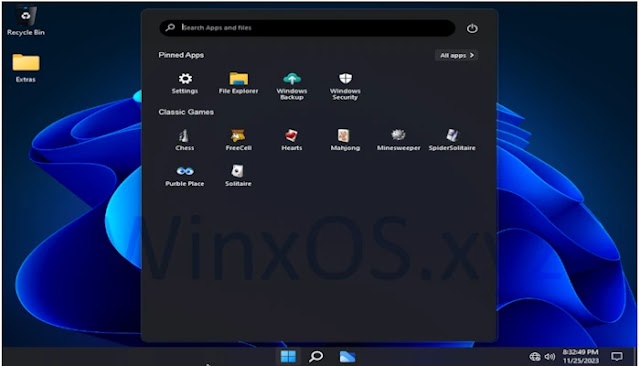Open Windows Security app
Viewport: 640px width, 366px height.
coord(345,86)
